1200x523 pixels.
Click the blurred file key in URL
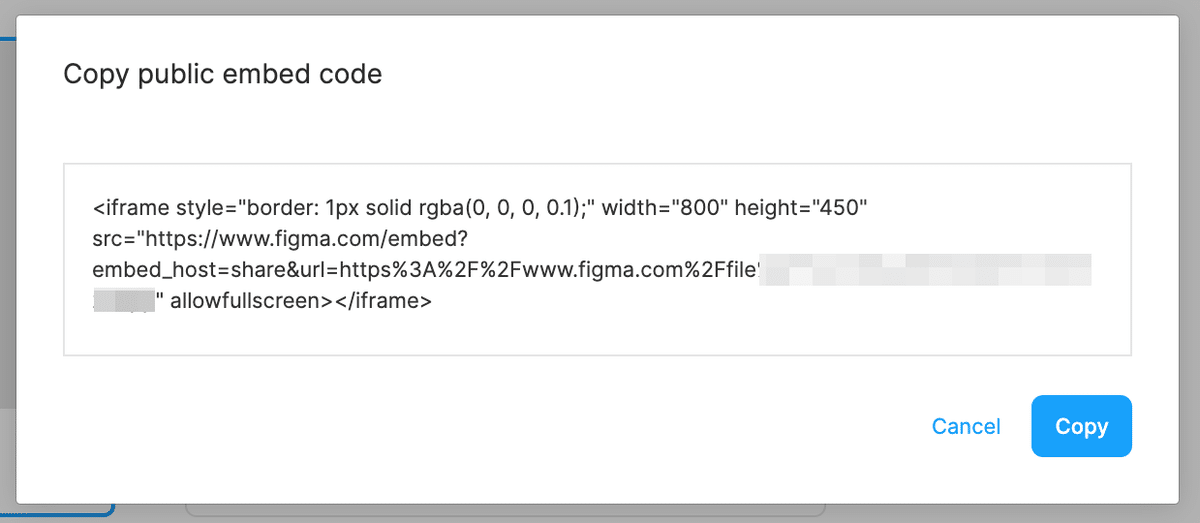[925, 270]
